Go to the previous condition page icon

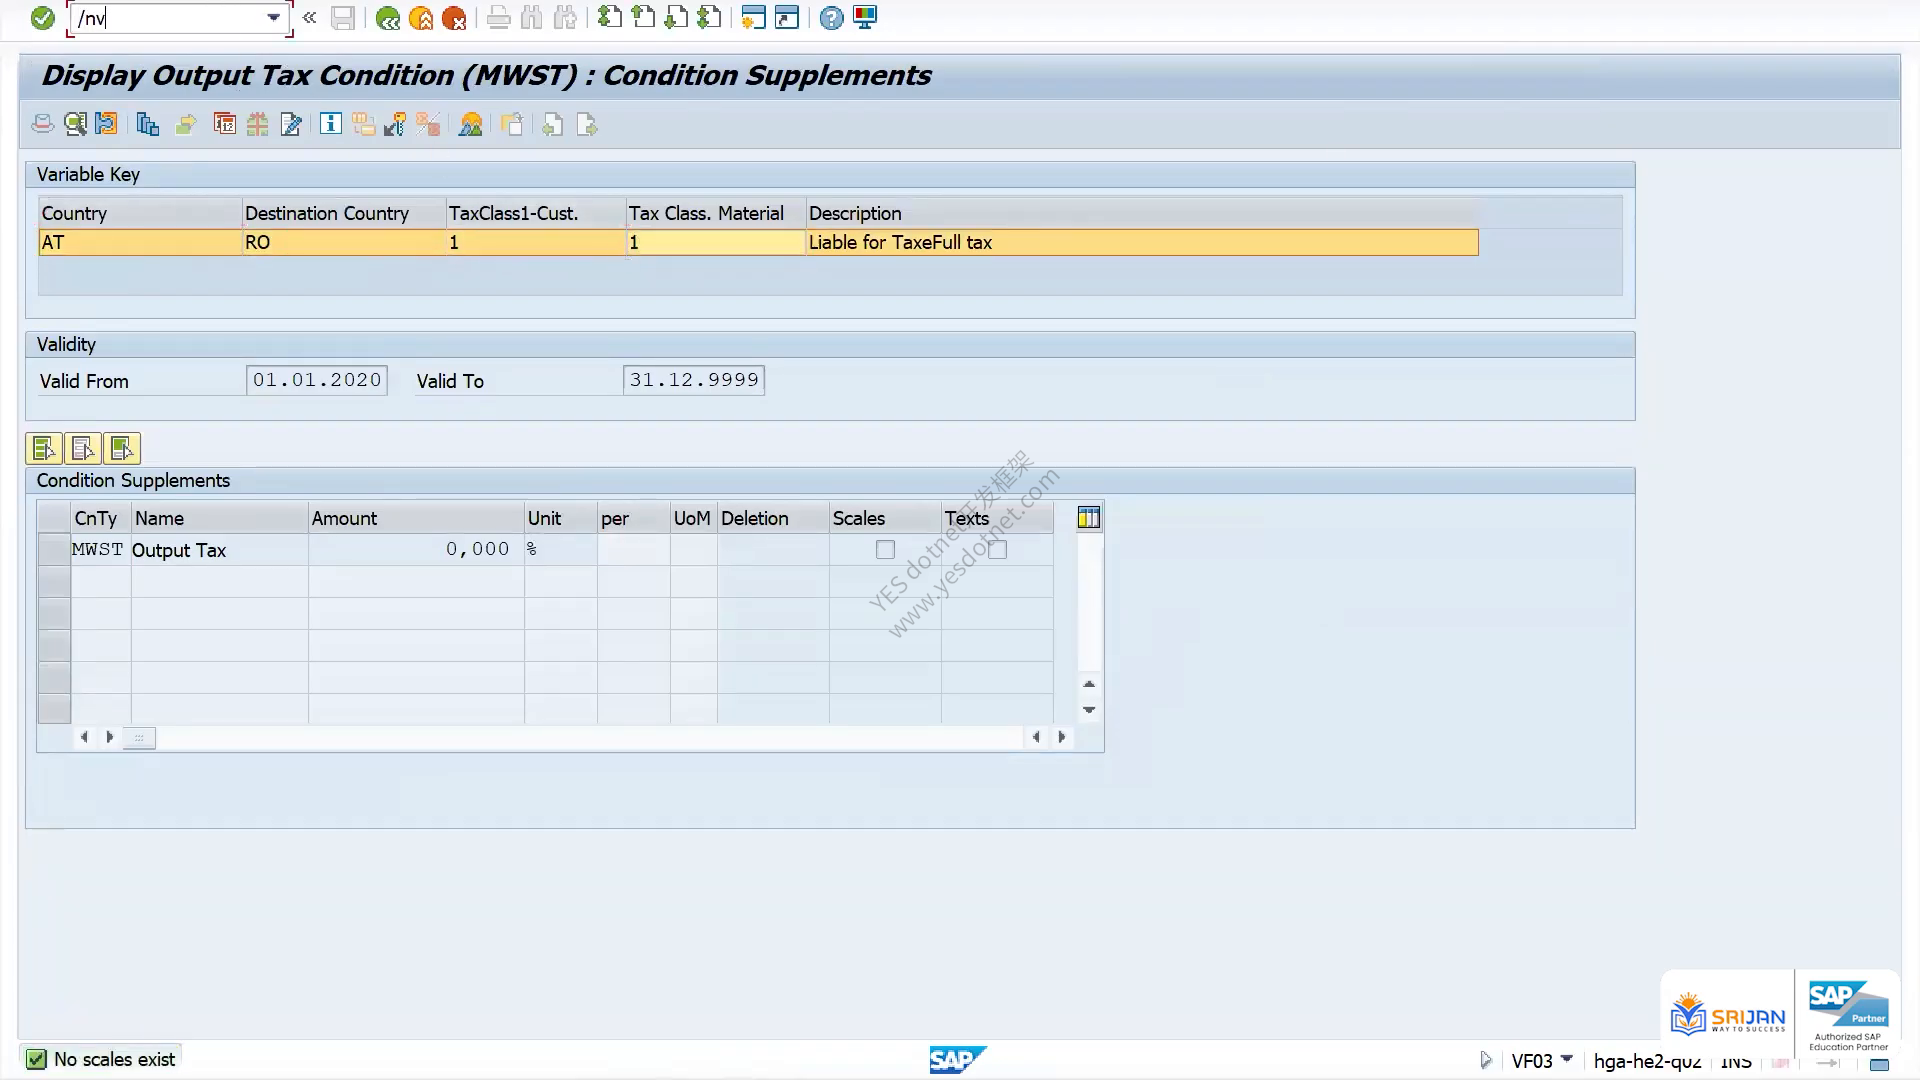click(552, 124)
